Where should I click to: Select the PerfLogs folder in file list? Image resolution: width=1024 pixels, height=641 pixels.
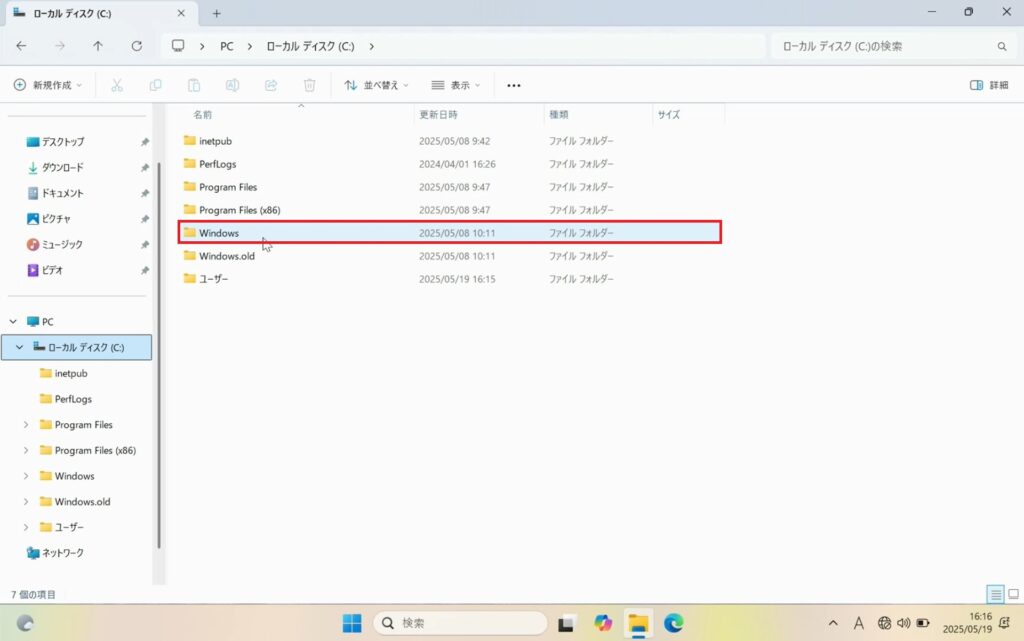click(450, 164)
